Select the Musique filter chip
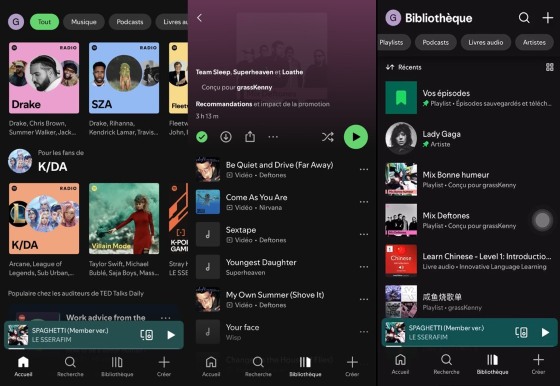Screen dimensions: 560x386 (x=84, y=22)
